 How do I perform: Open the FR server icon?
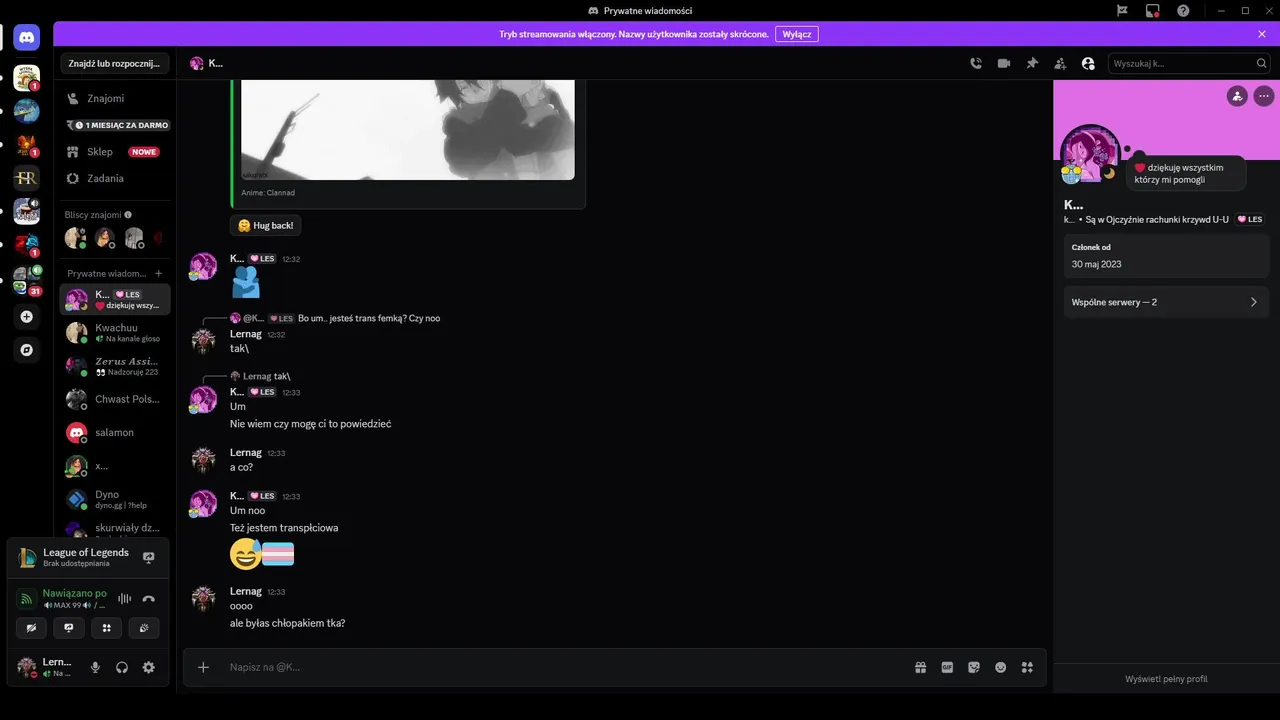point(26,178)
